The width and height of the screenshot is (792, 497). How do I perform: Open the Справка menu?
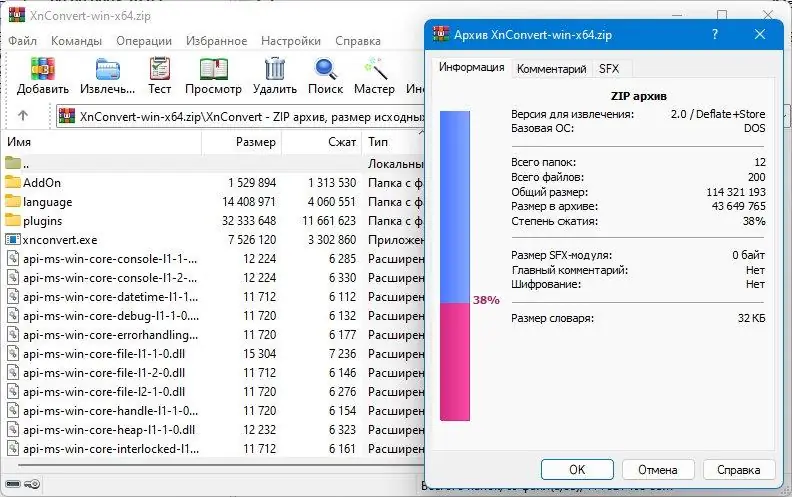click(358, 41)
